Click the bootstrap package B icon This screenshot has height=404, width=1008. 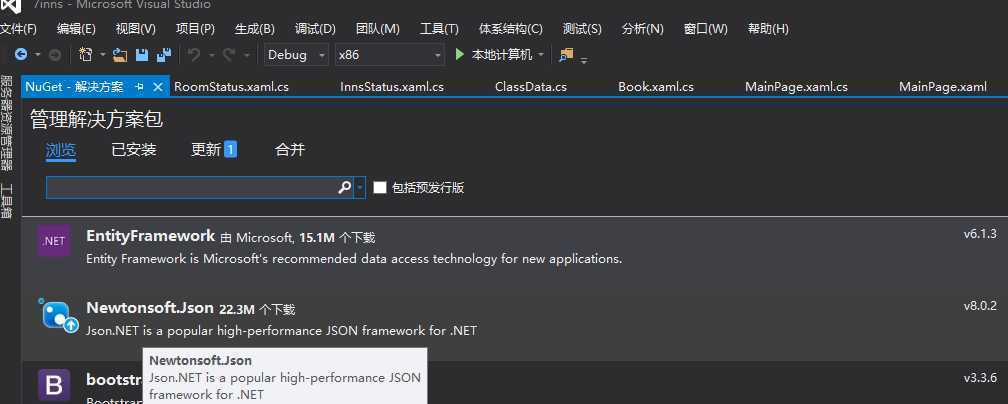point(54,386)
